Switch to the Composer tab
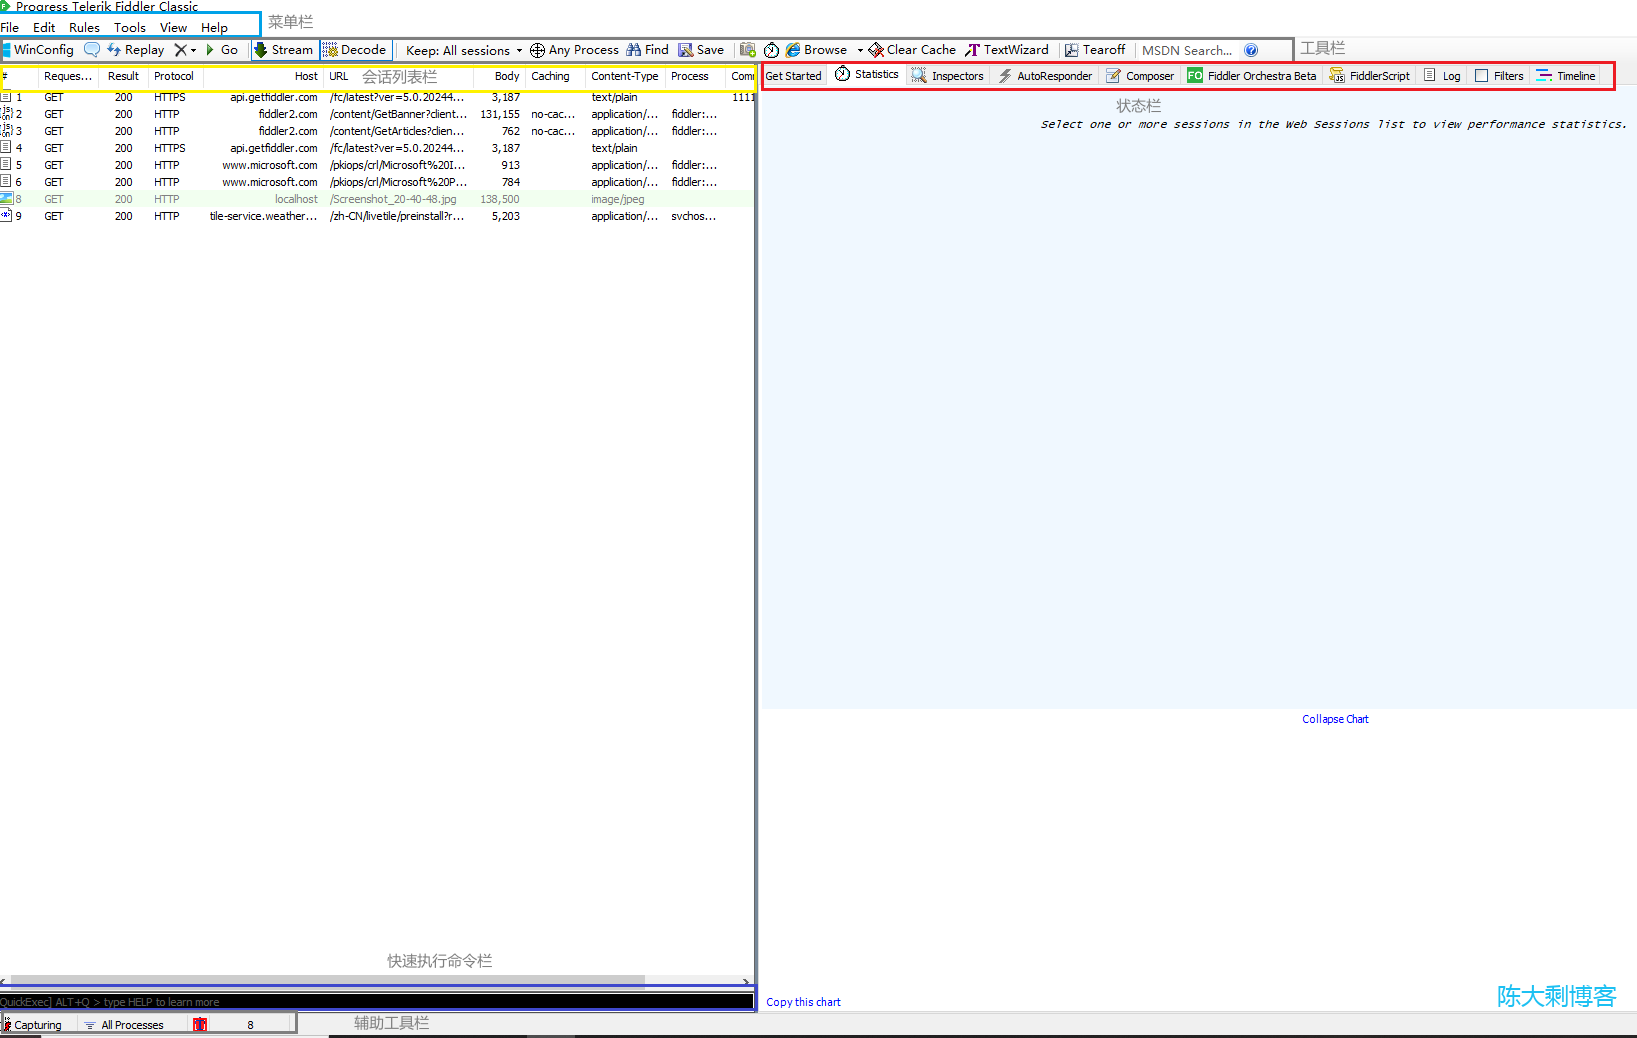1637x1038 pixels. [1140, 76]
